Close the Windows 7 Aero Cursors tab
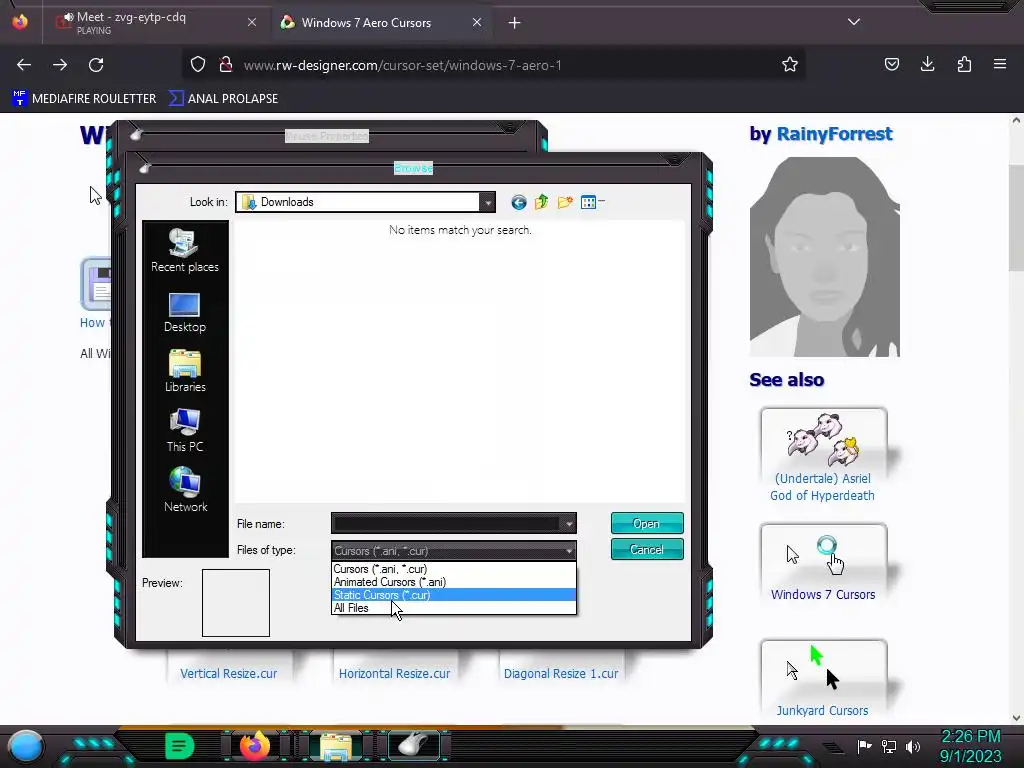 (x=477, y=22)
